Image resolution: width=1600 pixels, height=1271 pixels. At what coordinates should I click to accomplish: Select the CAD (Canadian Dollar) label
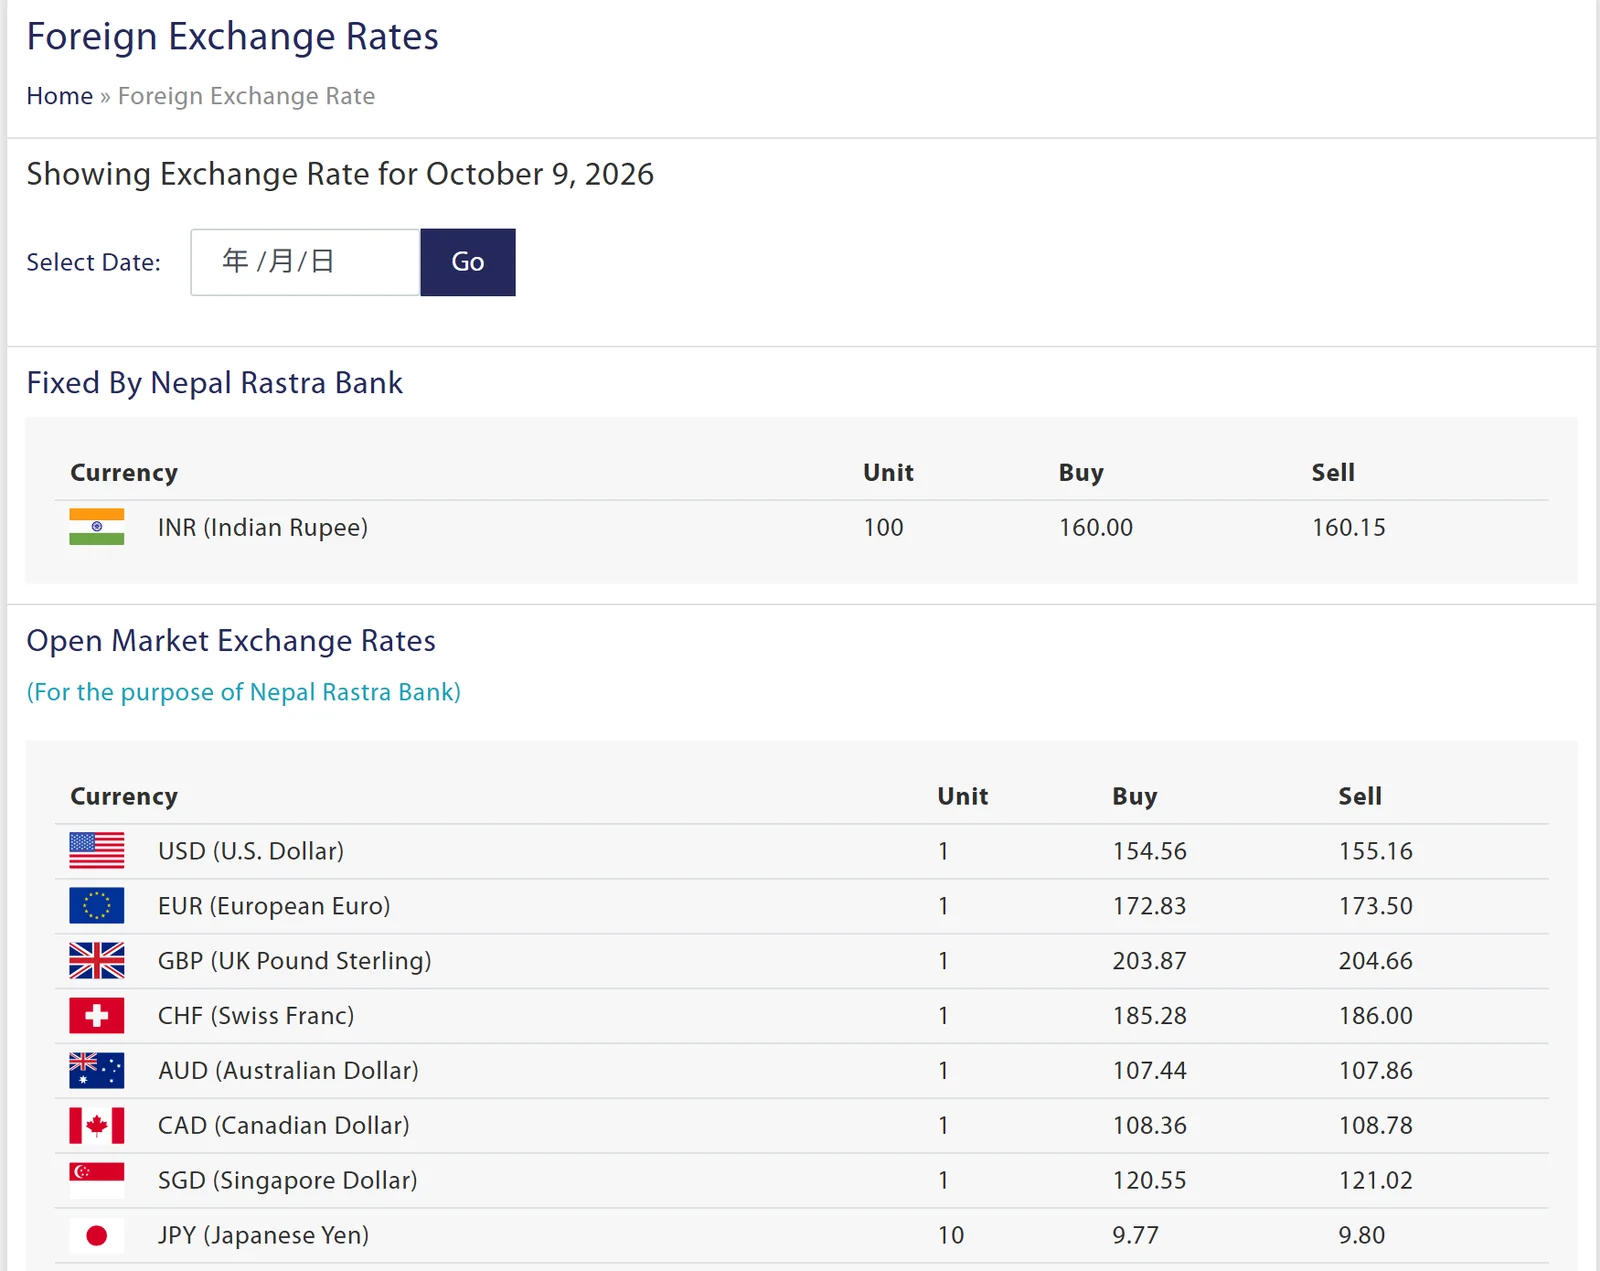(x=284, y=1125)
